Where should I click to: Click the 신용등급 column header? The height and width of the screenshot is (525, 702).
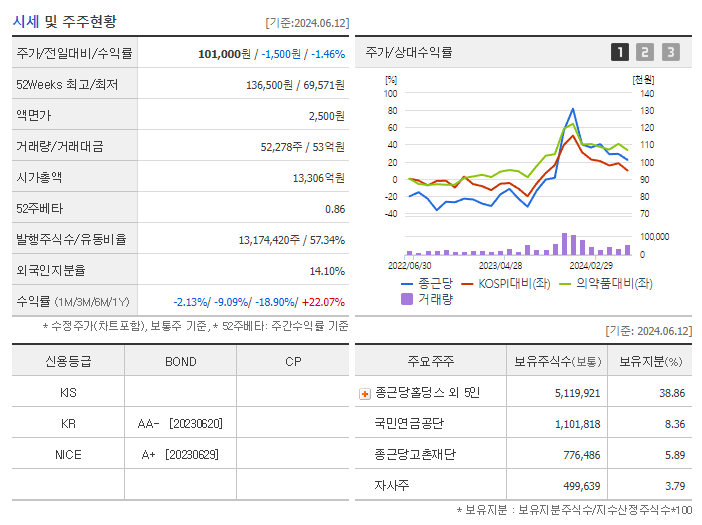[68, 361]
